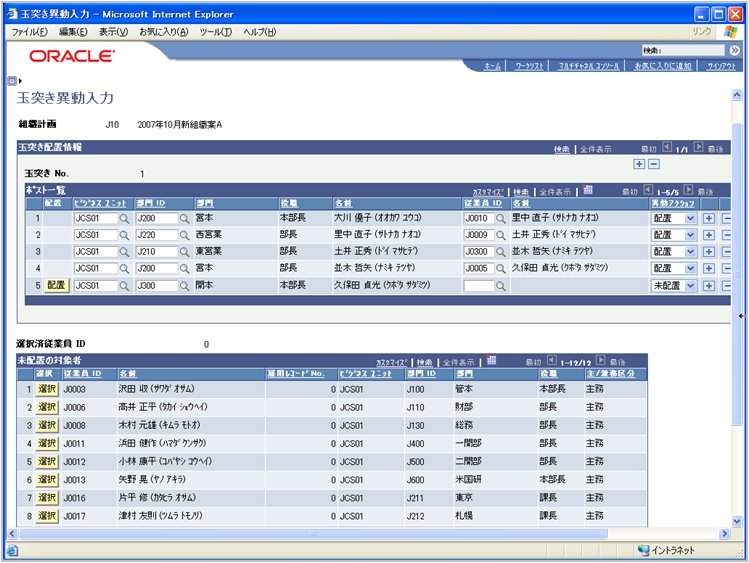
Task: Open 異動アクション dropdown in row 4
Action: [674, 269]
